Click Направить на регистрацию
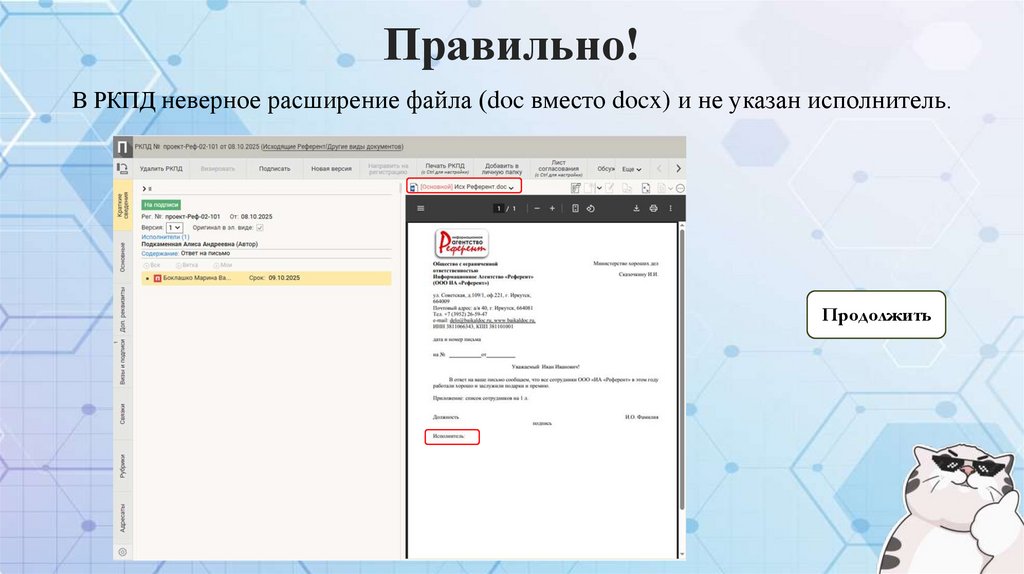The image size is (1024, 574). (388, 168)
